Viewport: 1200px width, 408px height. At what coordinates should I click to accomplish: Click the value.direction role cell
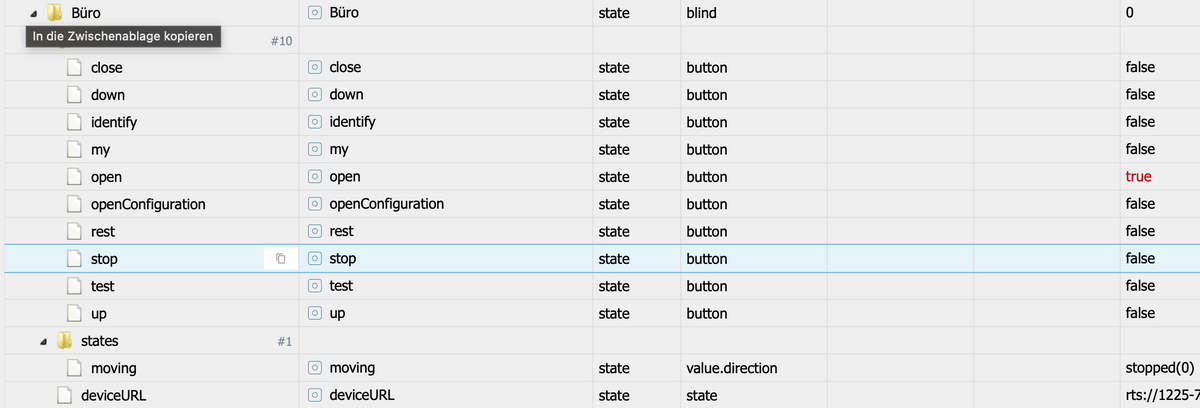pyautogui.click(x=731, y=368)
